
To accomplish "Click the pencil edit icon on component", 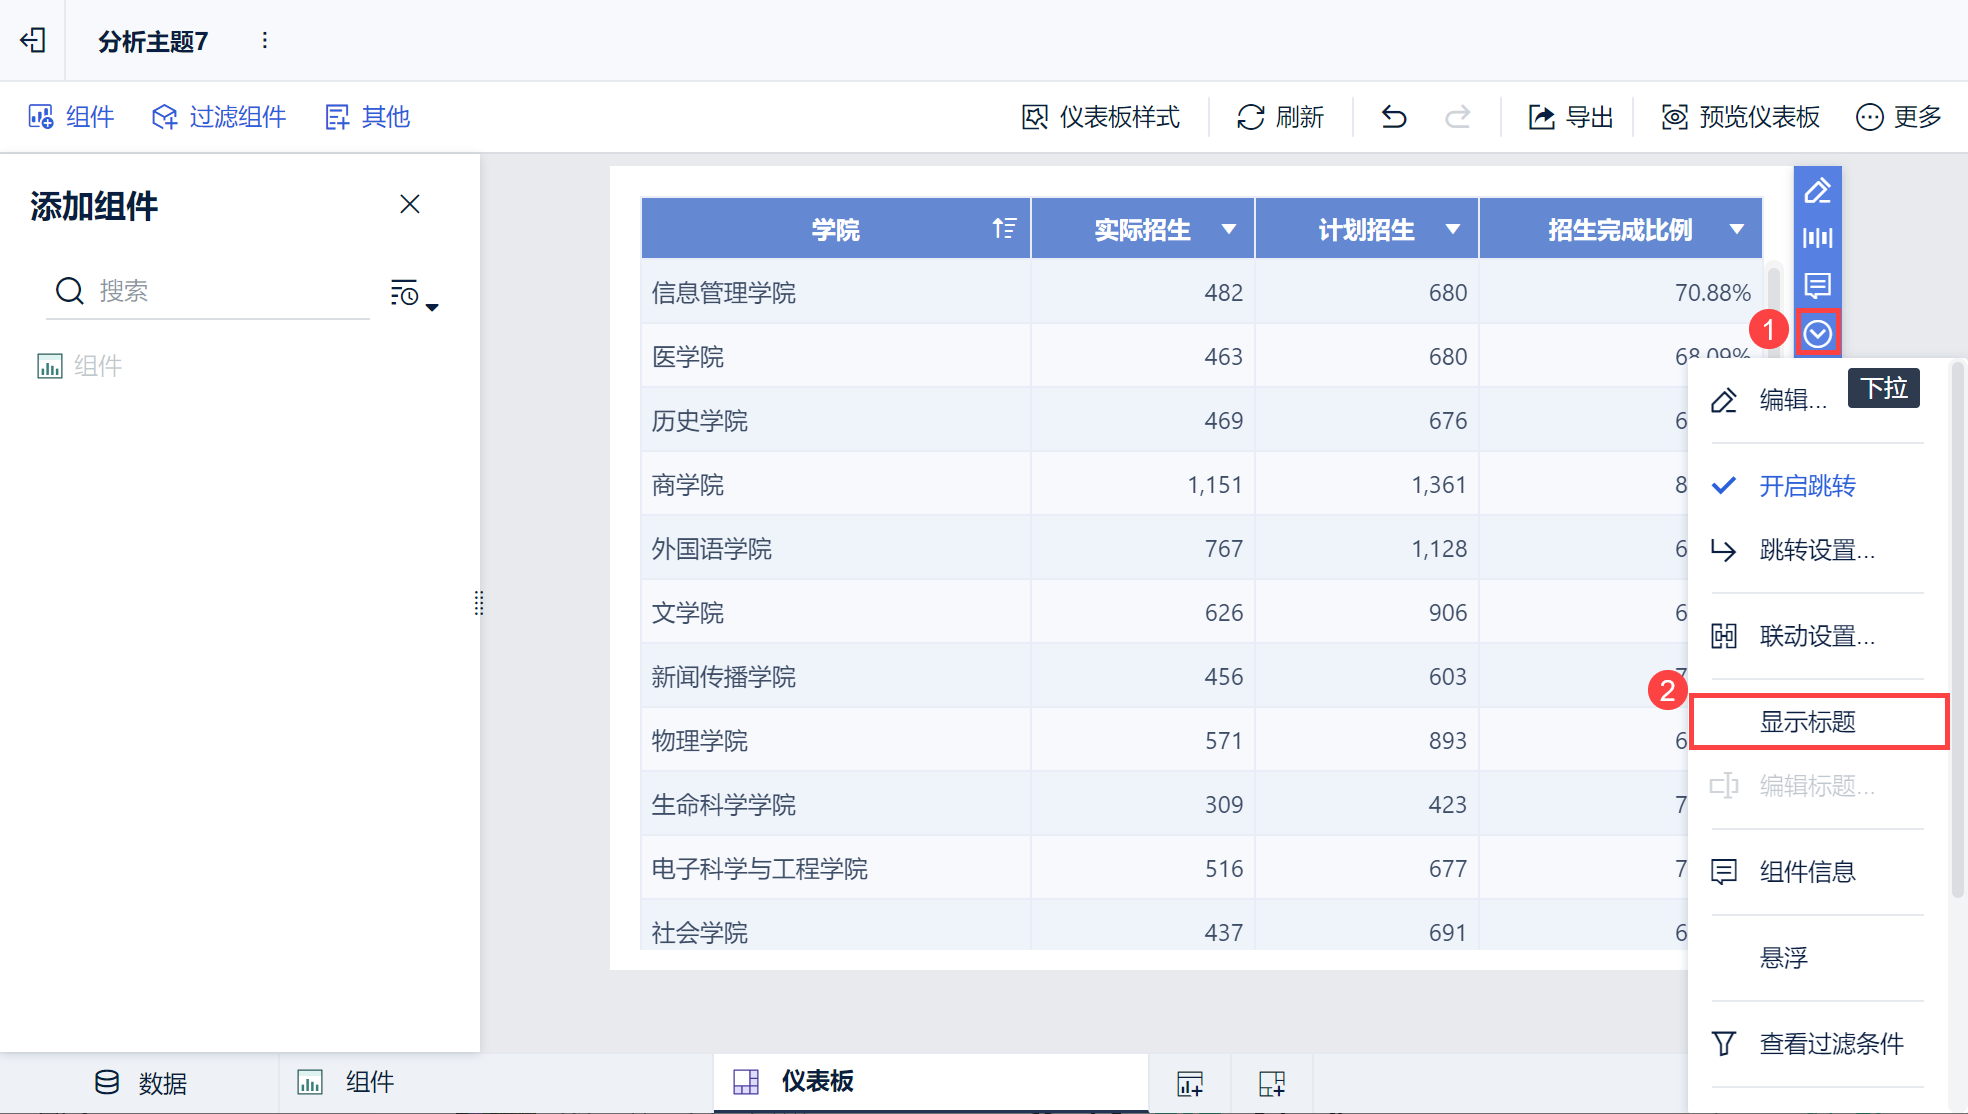I will click(x=1817, y=190).
